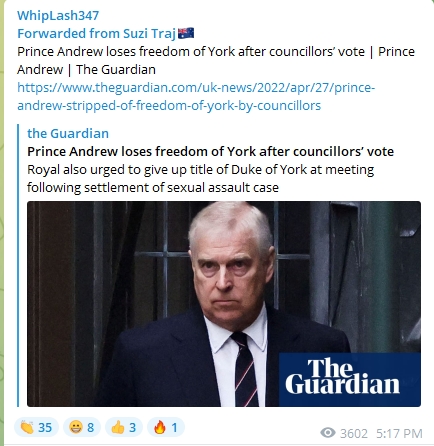Click the Australian flag emoji beside Suzi Traj

[x=186, y=33]
